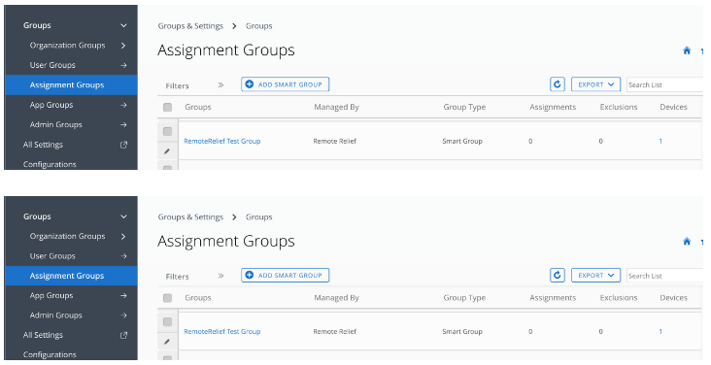This screenshot has height=365, width=711.
Task: Click 'Smart Group' cell in upper screenshot
Action: (462, 141)
